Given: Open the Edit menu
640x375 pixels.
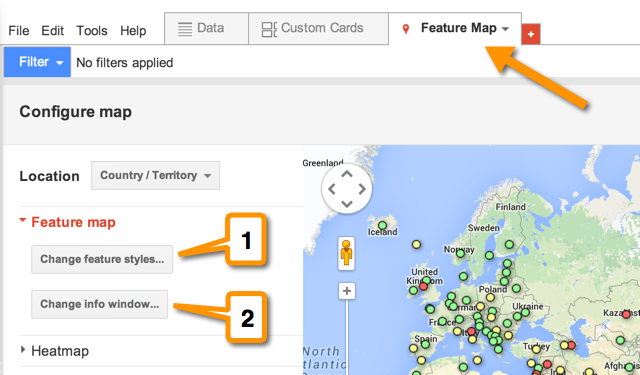Looking at the screenshot, I should [x=52, y=31].
